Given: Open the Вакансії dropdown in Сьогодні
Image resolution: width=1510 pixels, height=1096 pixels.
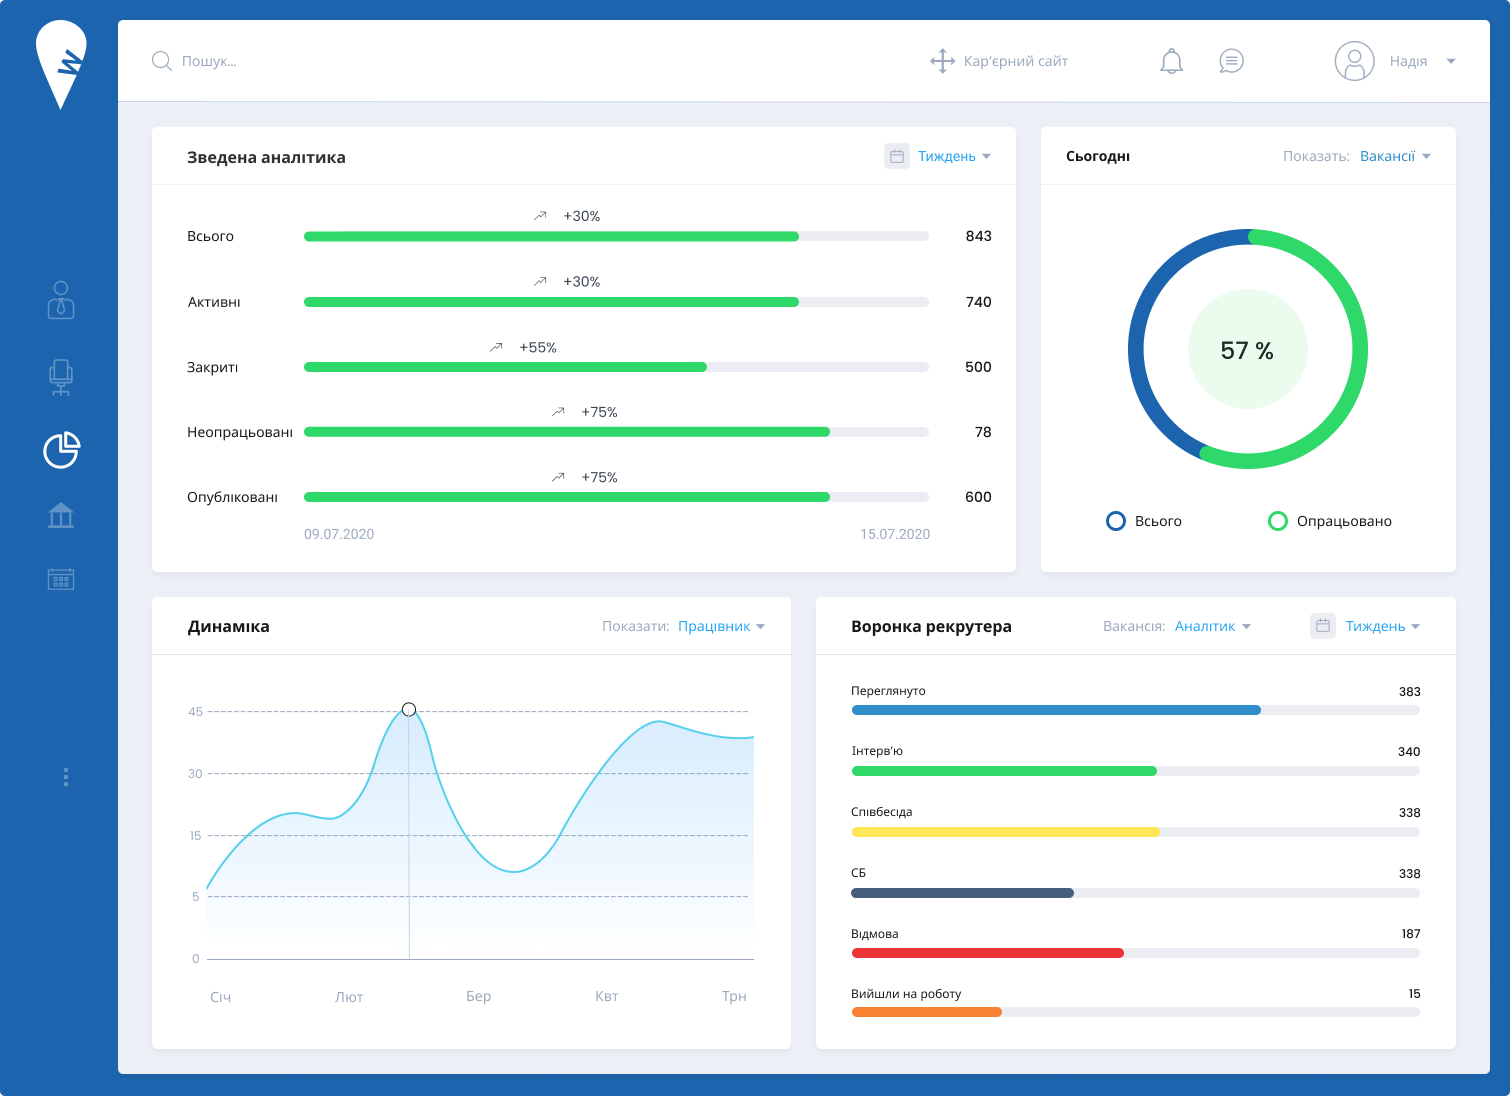Looking at the screenshot, I should pos(1395,156).
